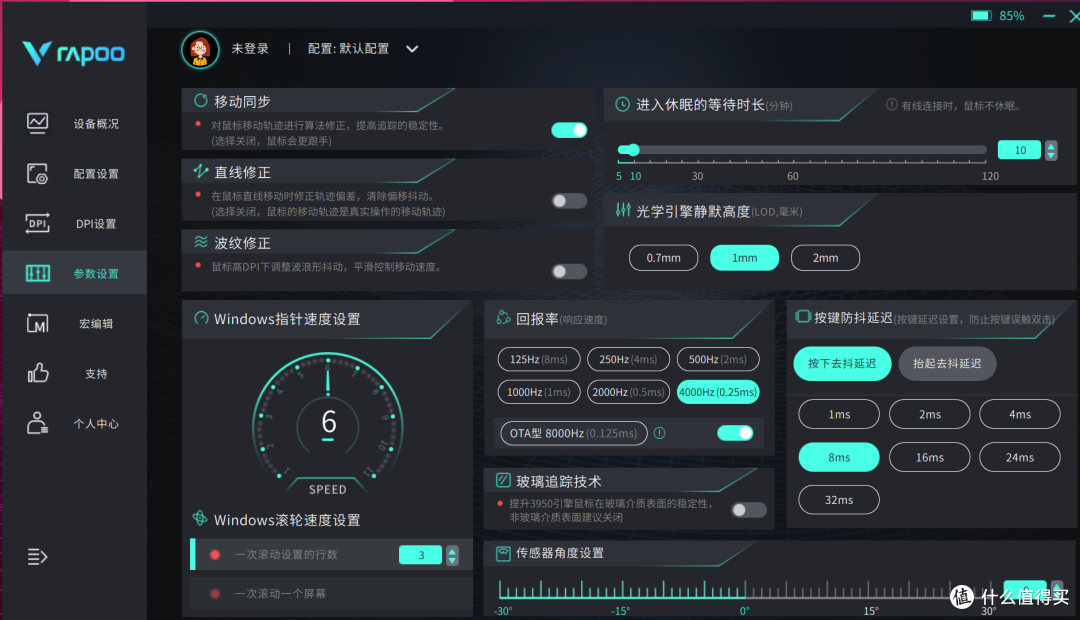The height and width of the screenshot is (620, 1080).
Task: Adjust scroll lines stepper arrows
Action: (x=453, y=555)
